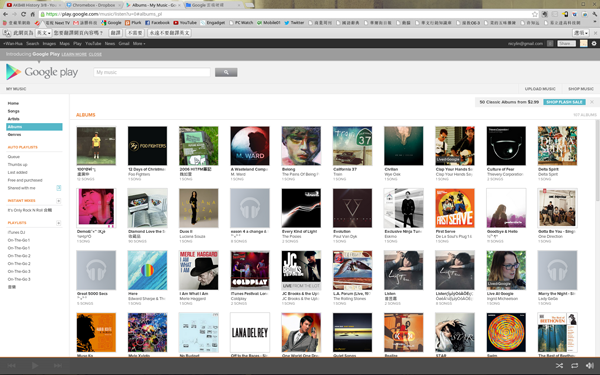Screen dimensions: 600x375
Task: Open the M. Ward album cover
Action: [x=250, y=146]
